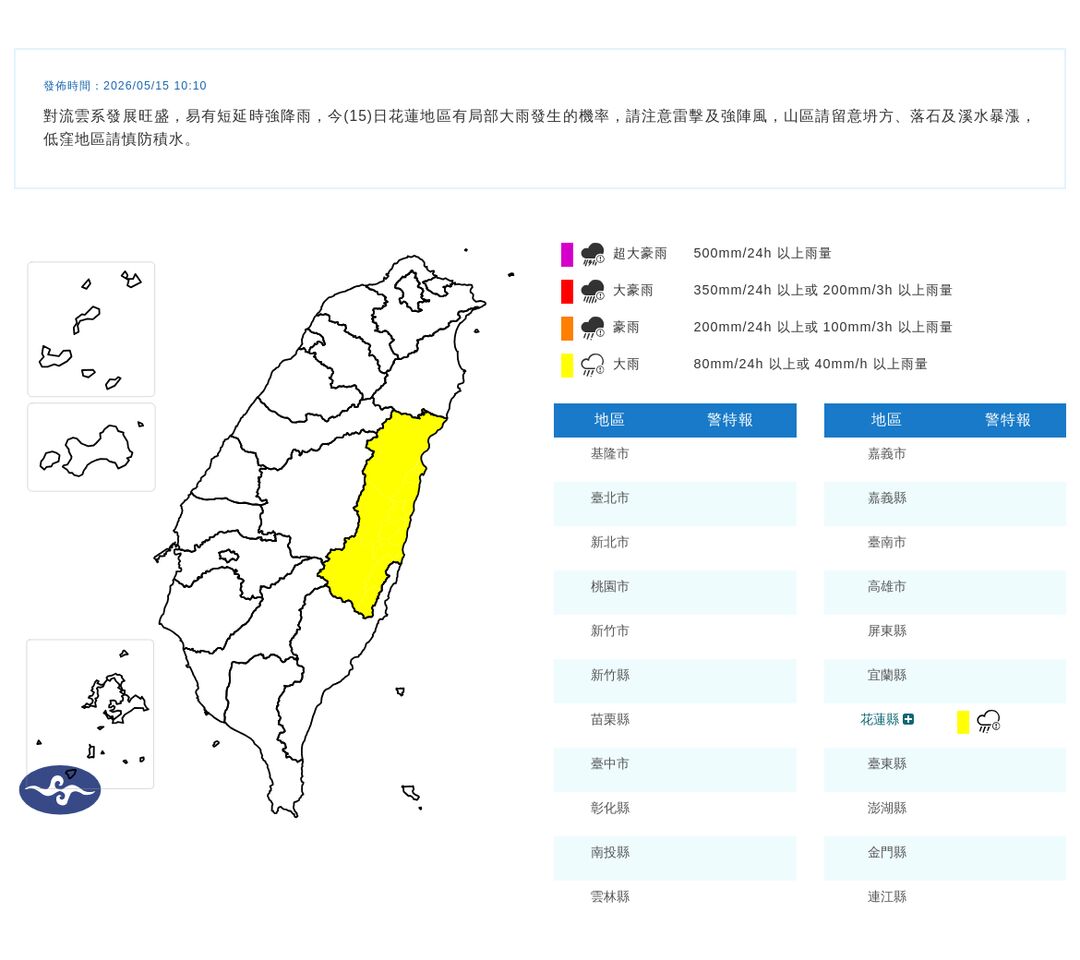The image size is (1080, 960).
Task: Click the 350mm/24h rainfall threshold text
Action: [822, 290]
